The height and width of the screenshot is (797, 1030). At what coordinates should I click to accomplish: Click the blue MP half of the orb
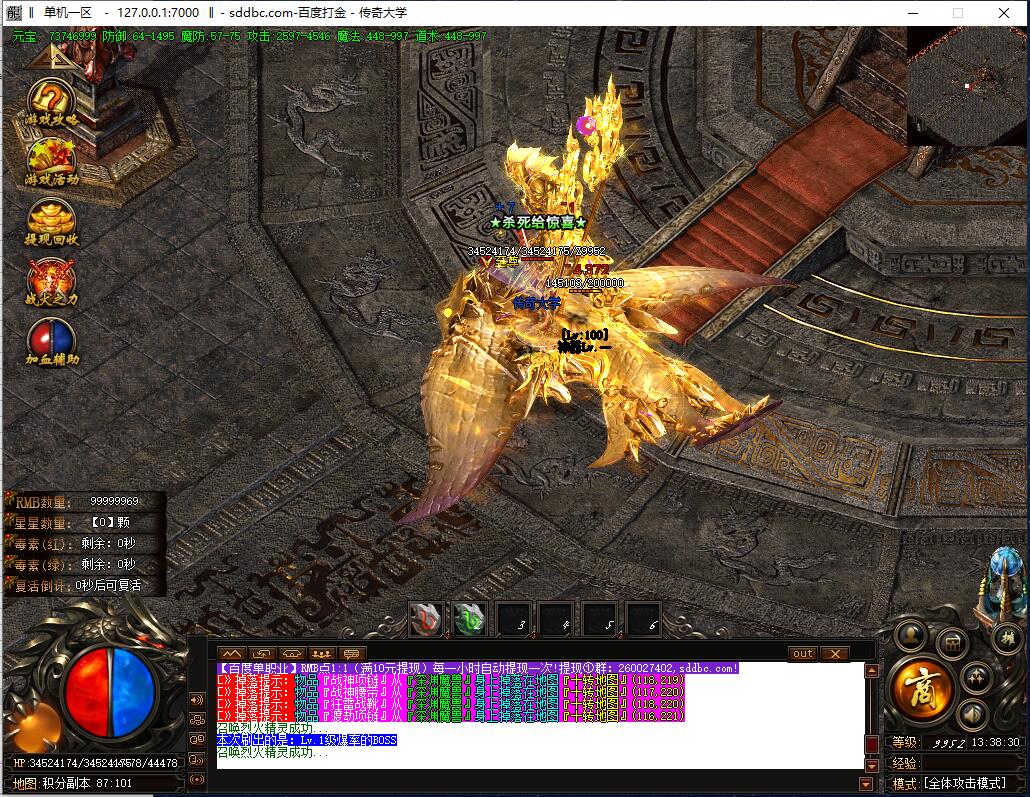point(133,691)
